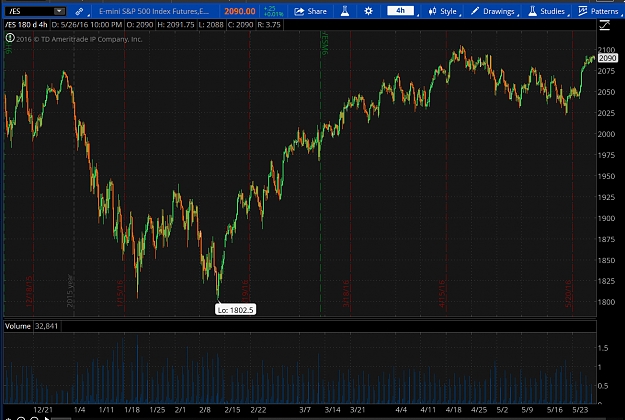
Task: Click the /ESM6 green rollover marker
Action: [x=324, y=44]
